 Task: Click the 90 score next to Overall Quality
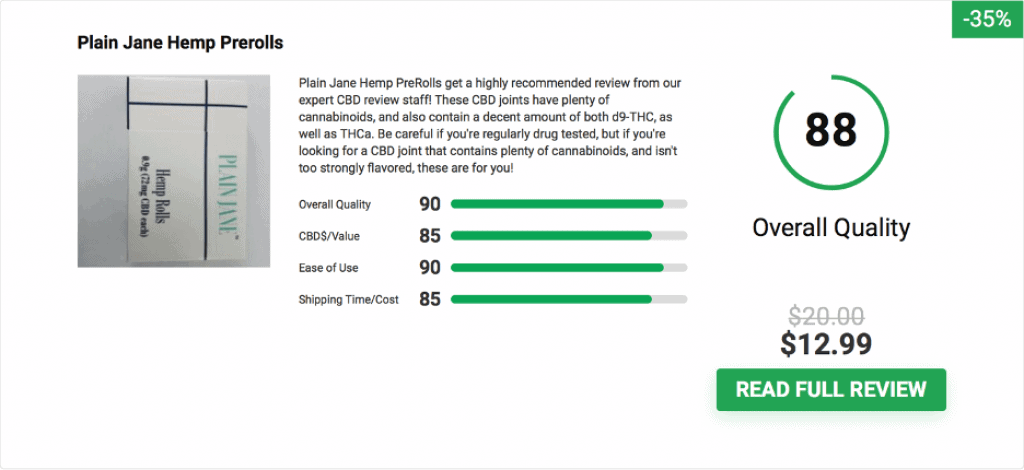click(x=430, y=204)
